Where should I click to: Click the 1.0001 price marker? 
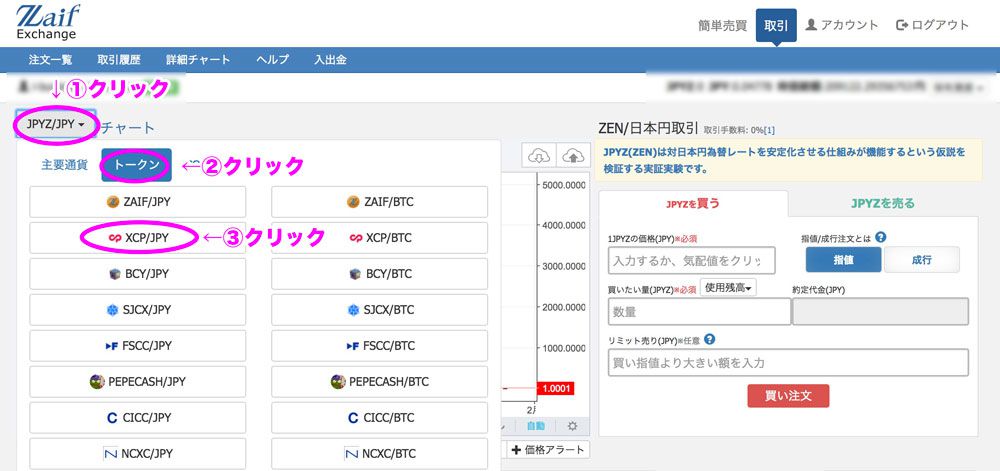tap(557, 388)
